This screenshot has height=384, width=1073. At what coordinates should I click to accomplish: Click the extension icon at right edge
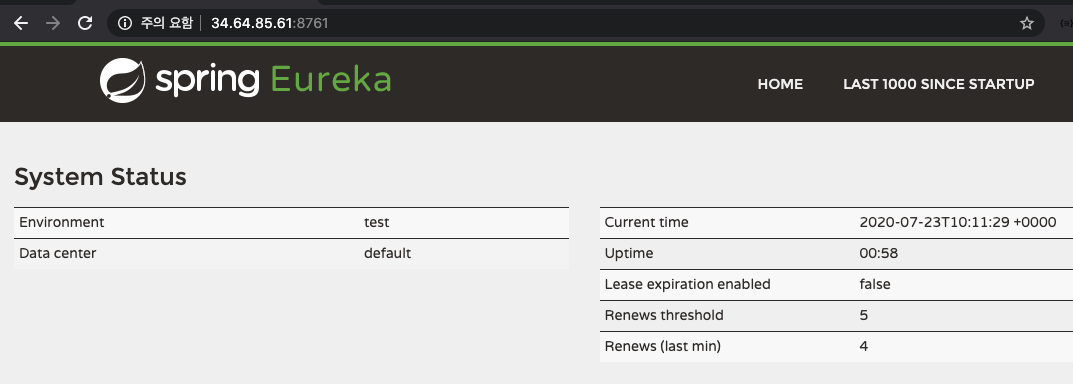click(1065, 23)
